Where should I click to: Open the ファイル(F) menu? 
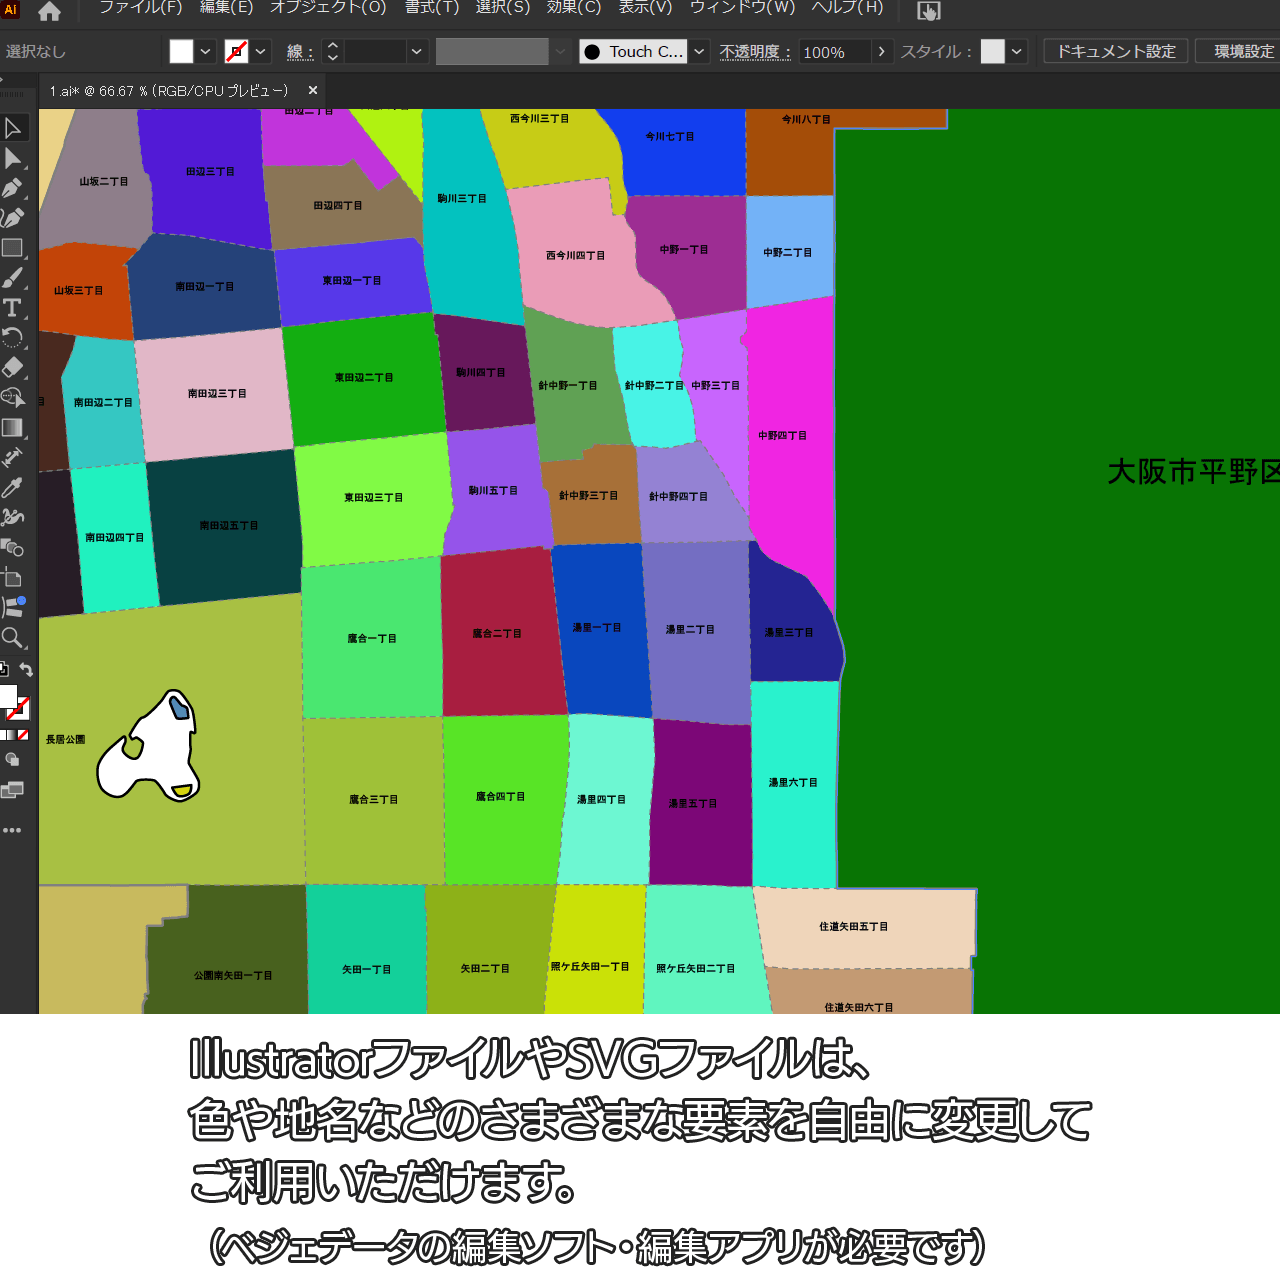tap(140, 8)
